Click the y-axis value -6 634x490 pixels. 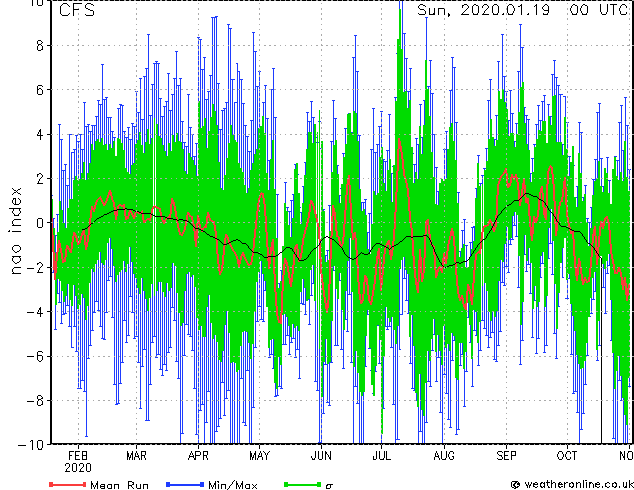pyautogui.click(x=35, y=356)
